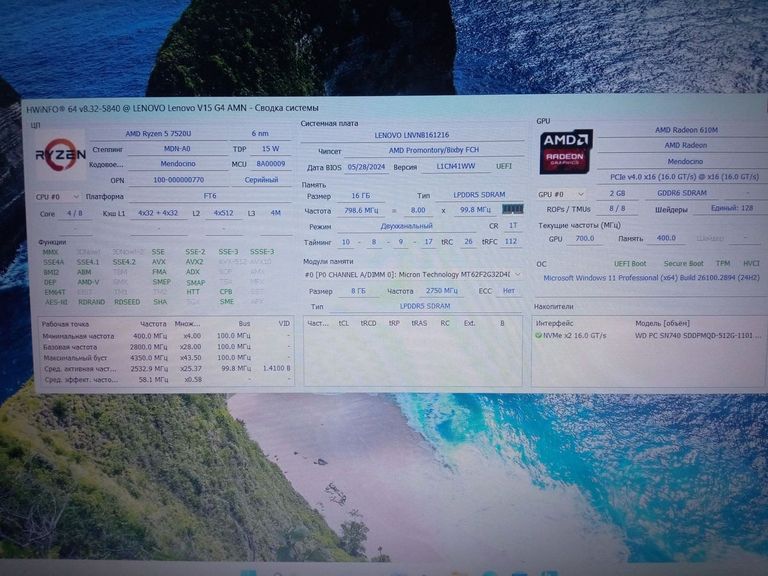Click the memory module chip icon
The image size is (768, 576).
tap(512, 209)
